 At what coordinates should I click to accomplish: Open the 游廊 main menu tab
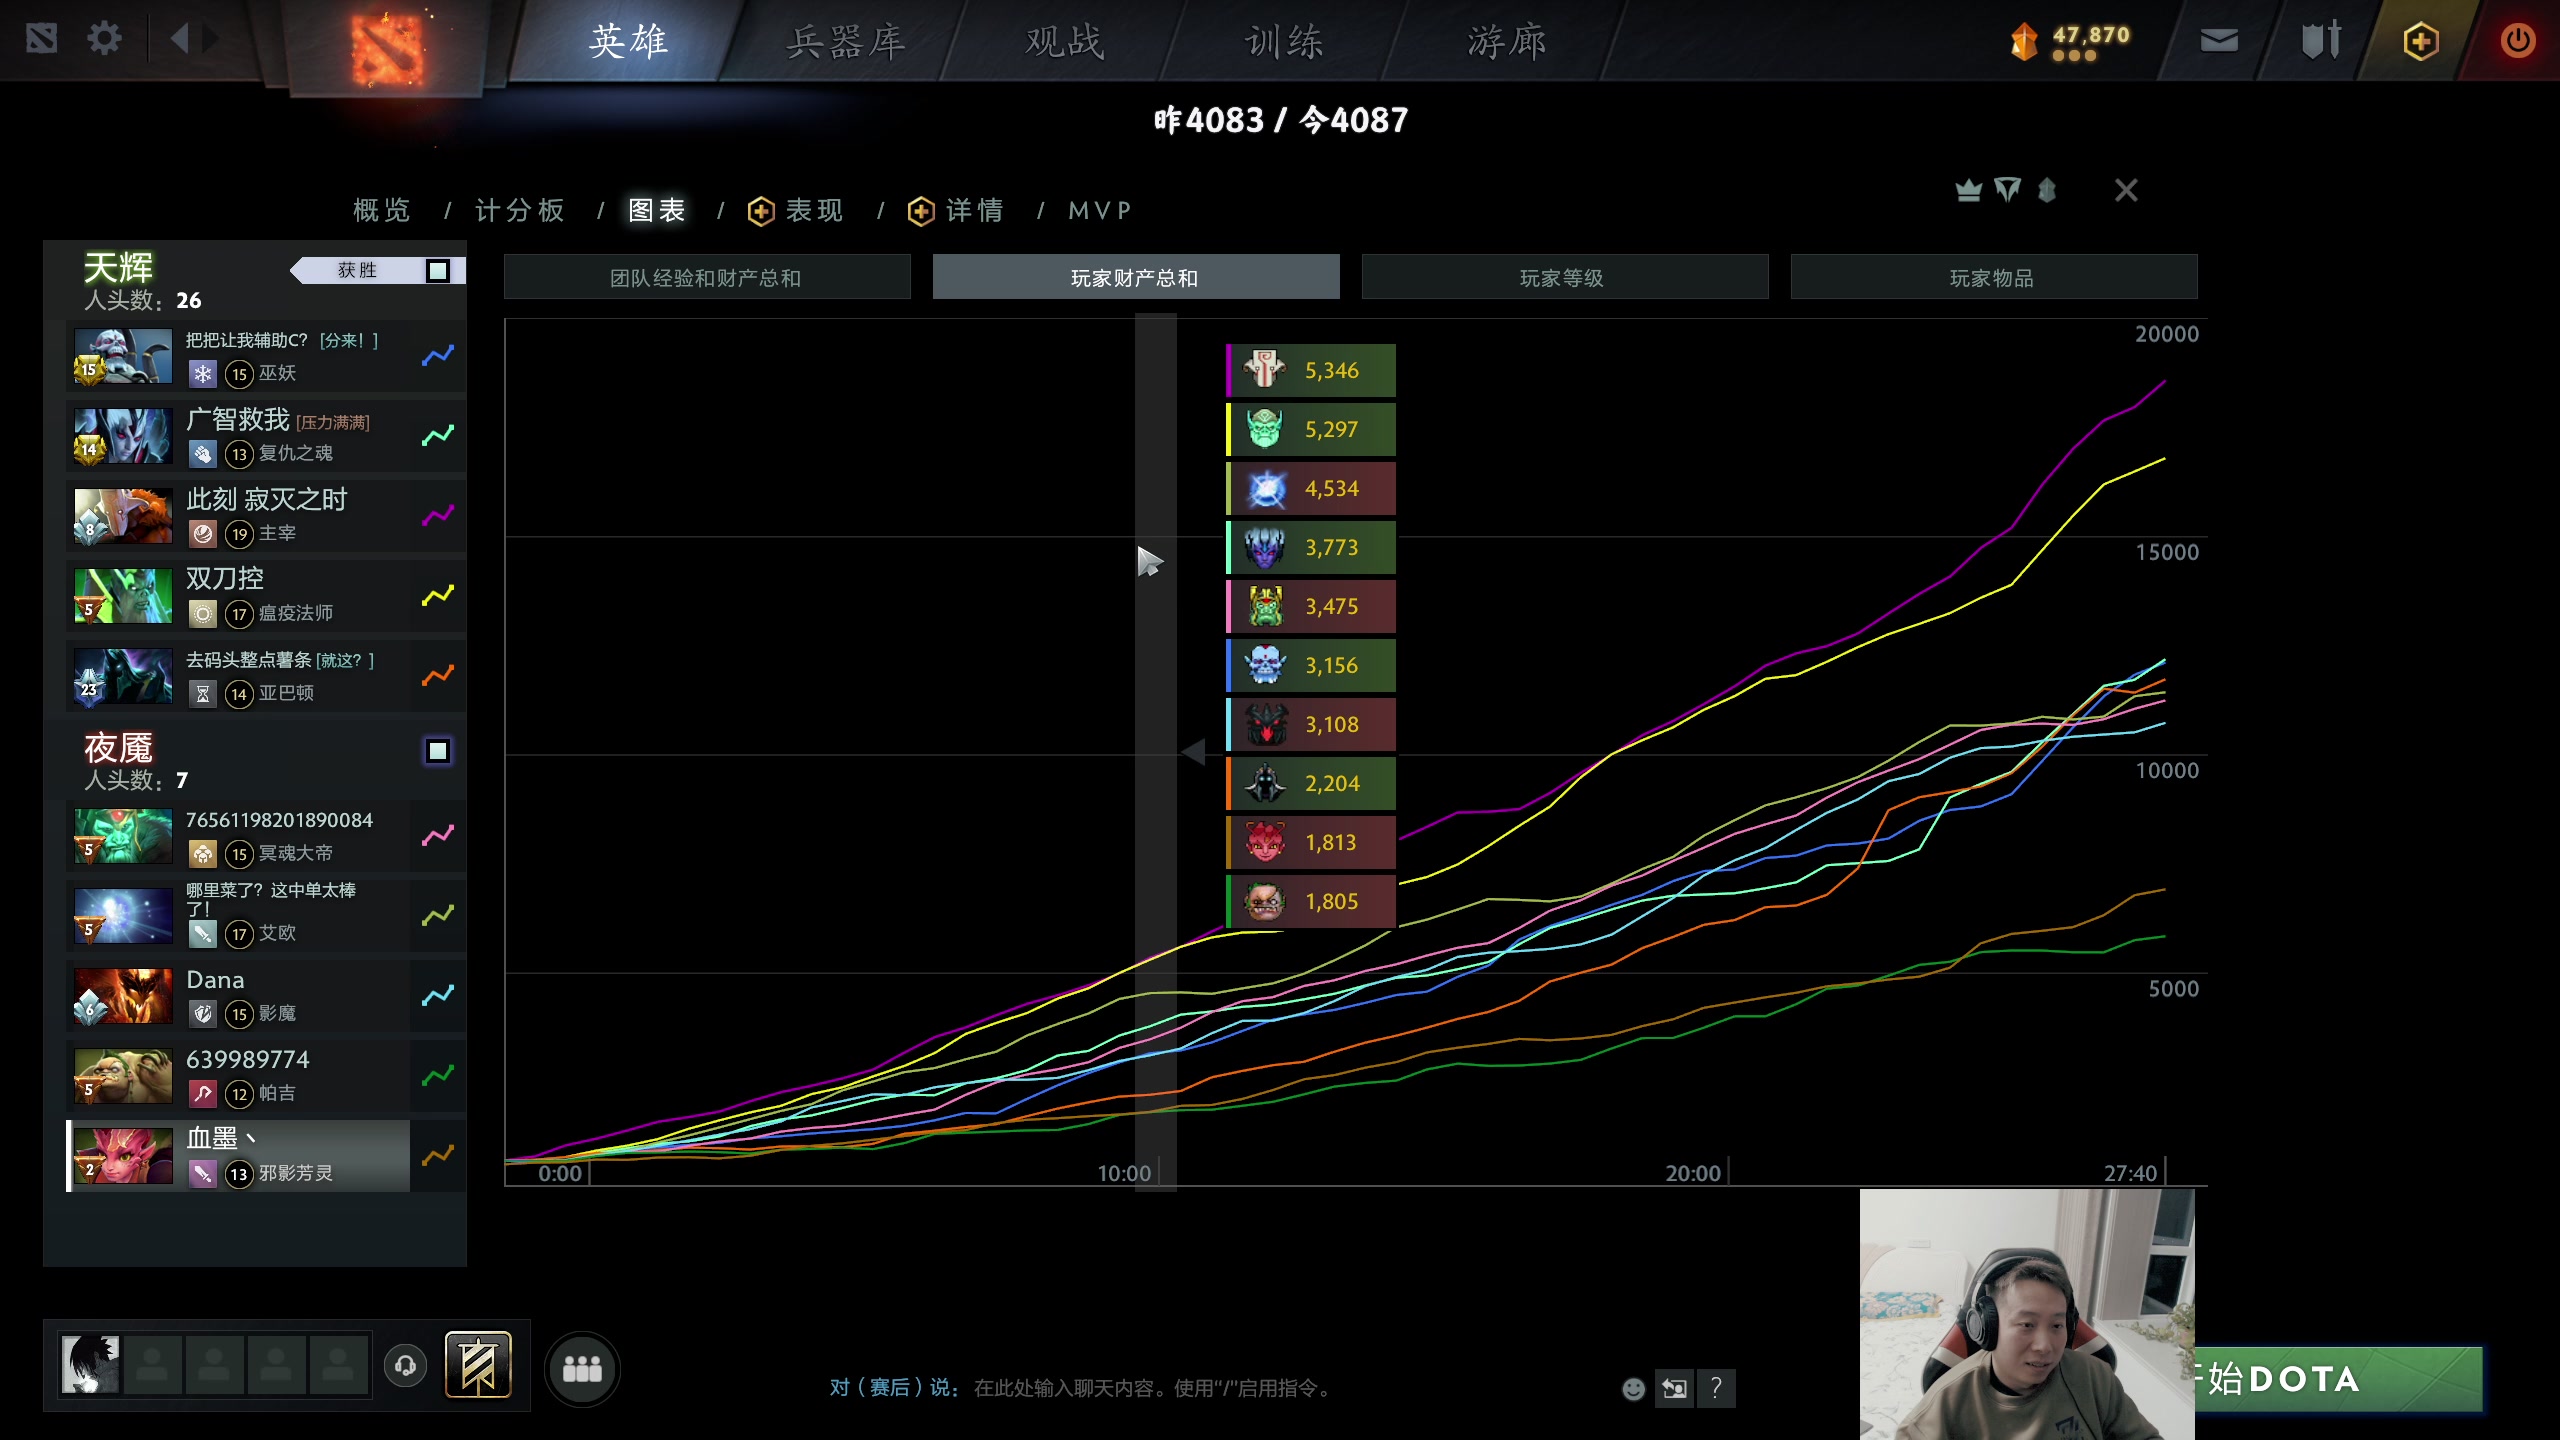point(1507,41)
